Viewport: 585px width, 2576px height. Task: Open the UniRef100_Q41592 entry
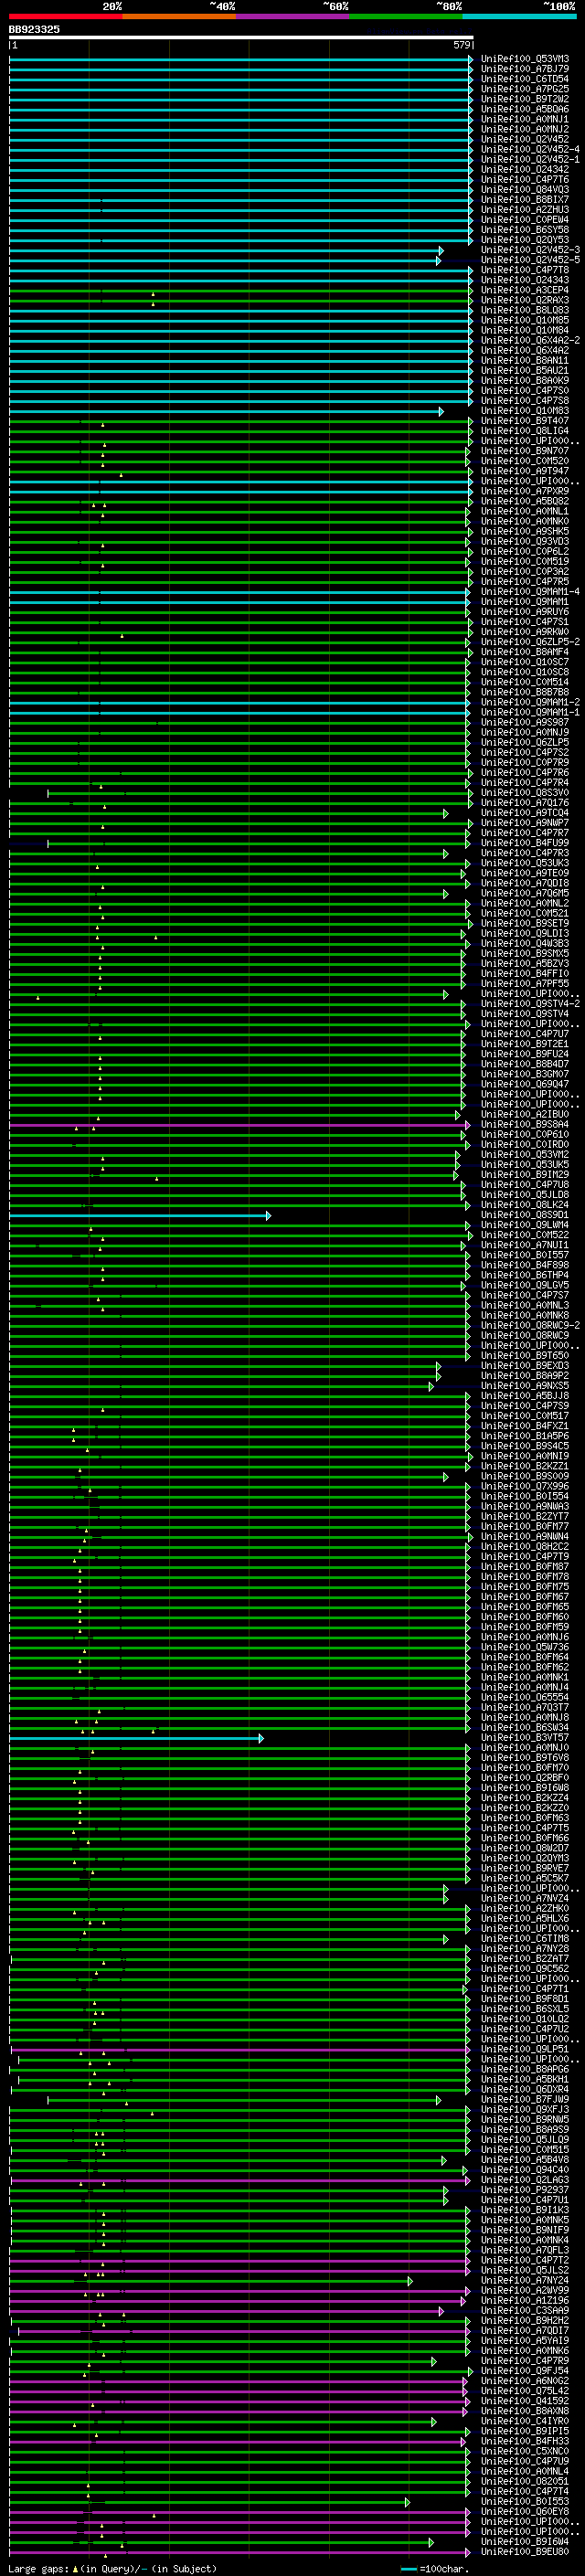[x=525, y=2401]
